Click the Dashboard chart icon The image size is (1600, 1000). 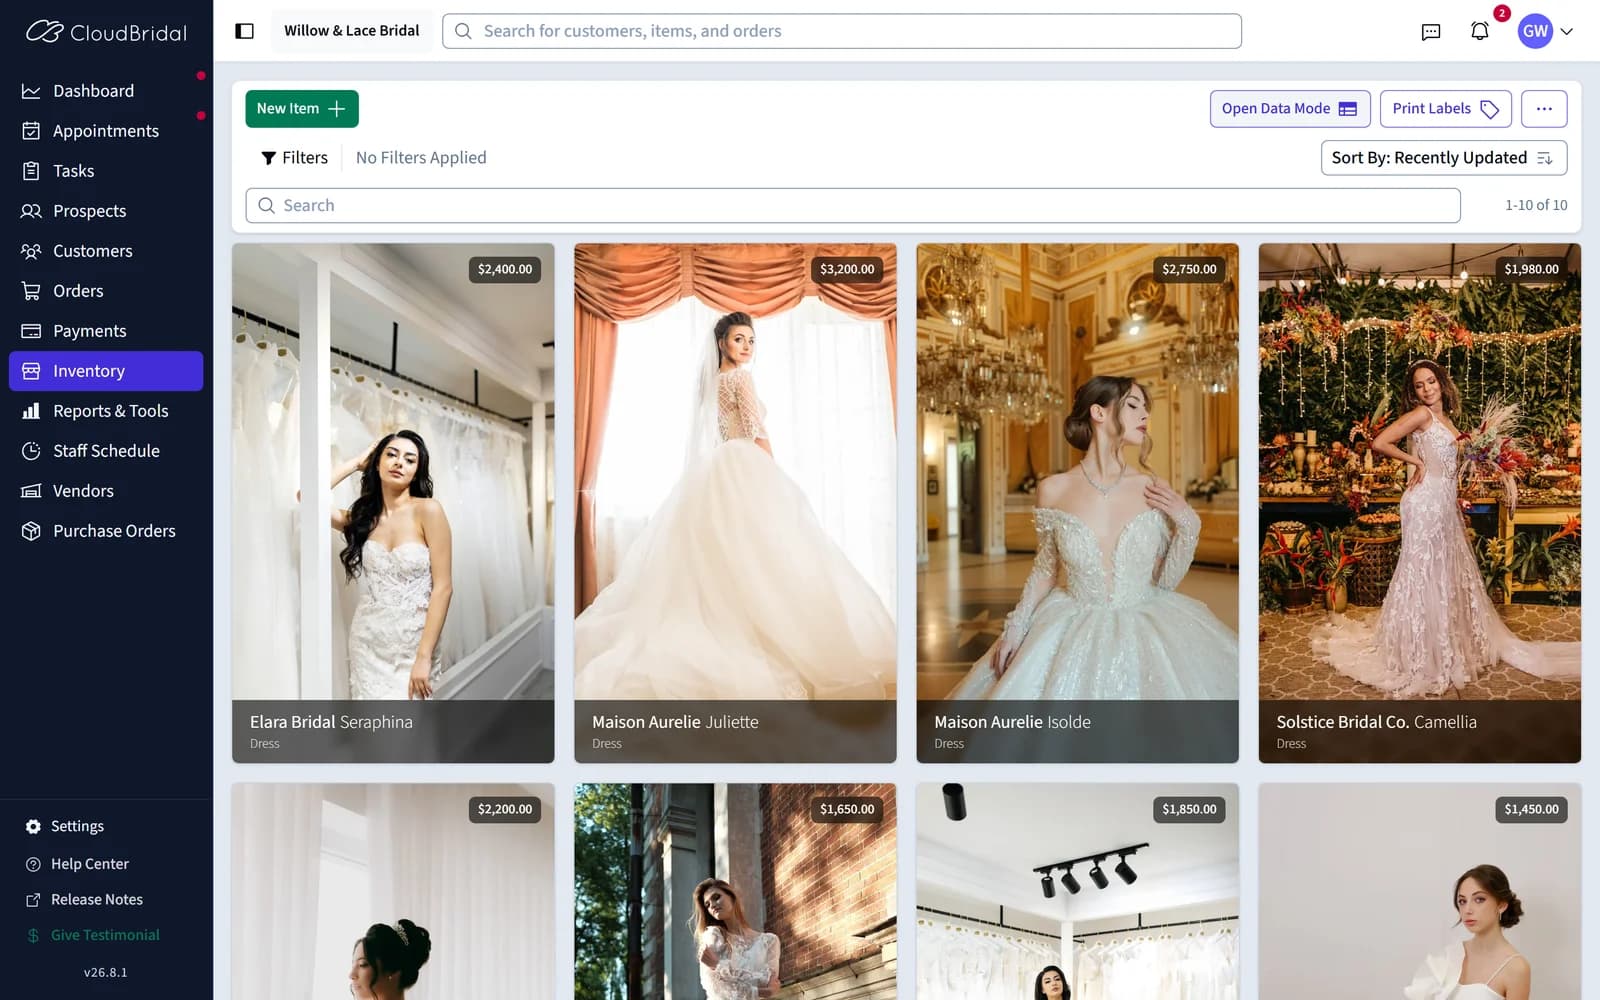tap(31, 91)
